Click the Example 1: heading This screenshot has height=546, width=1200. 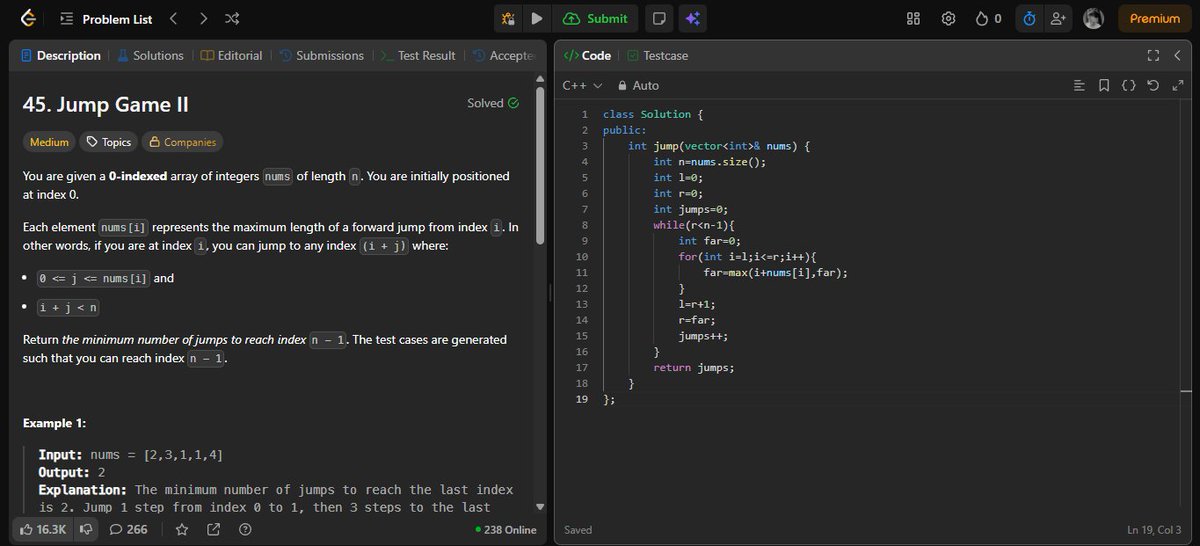coord(54,423)
